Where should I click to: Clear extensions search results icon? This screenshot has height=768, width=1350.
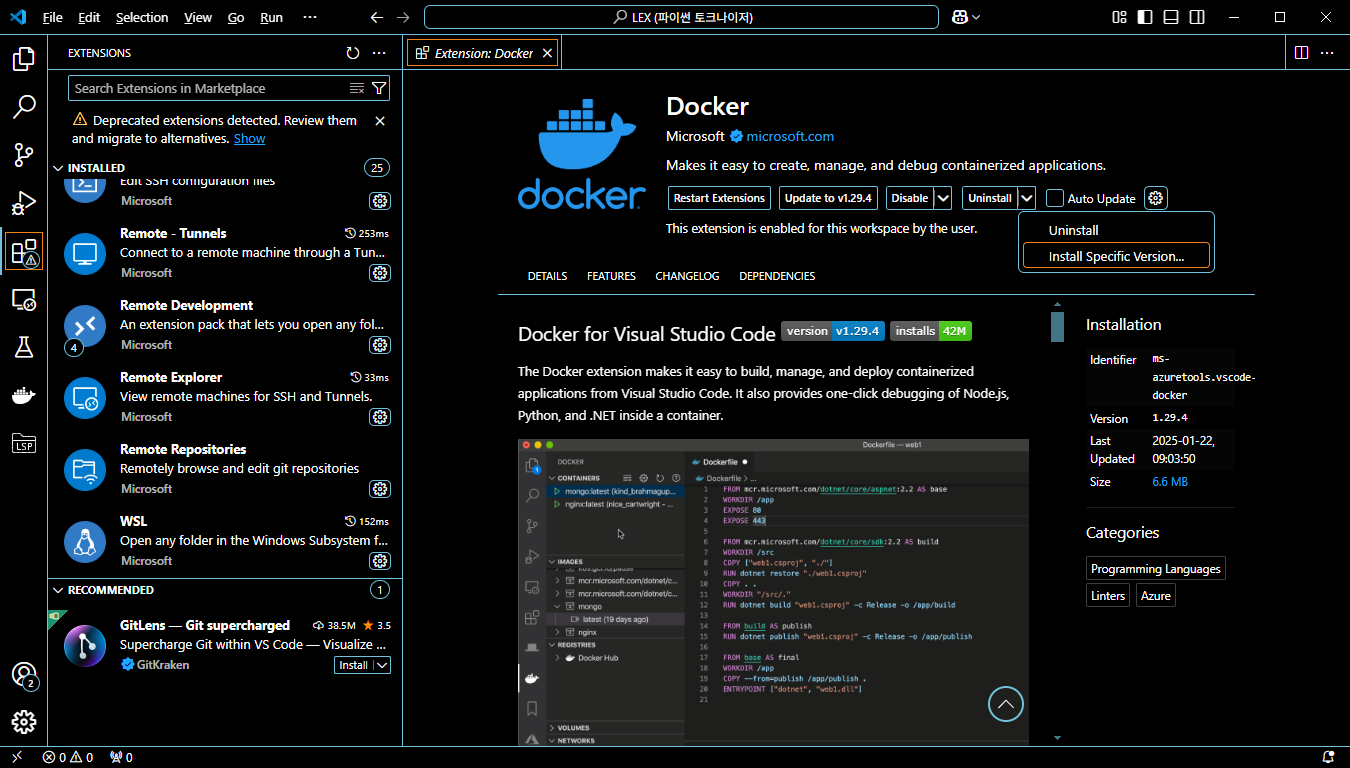357,88
